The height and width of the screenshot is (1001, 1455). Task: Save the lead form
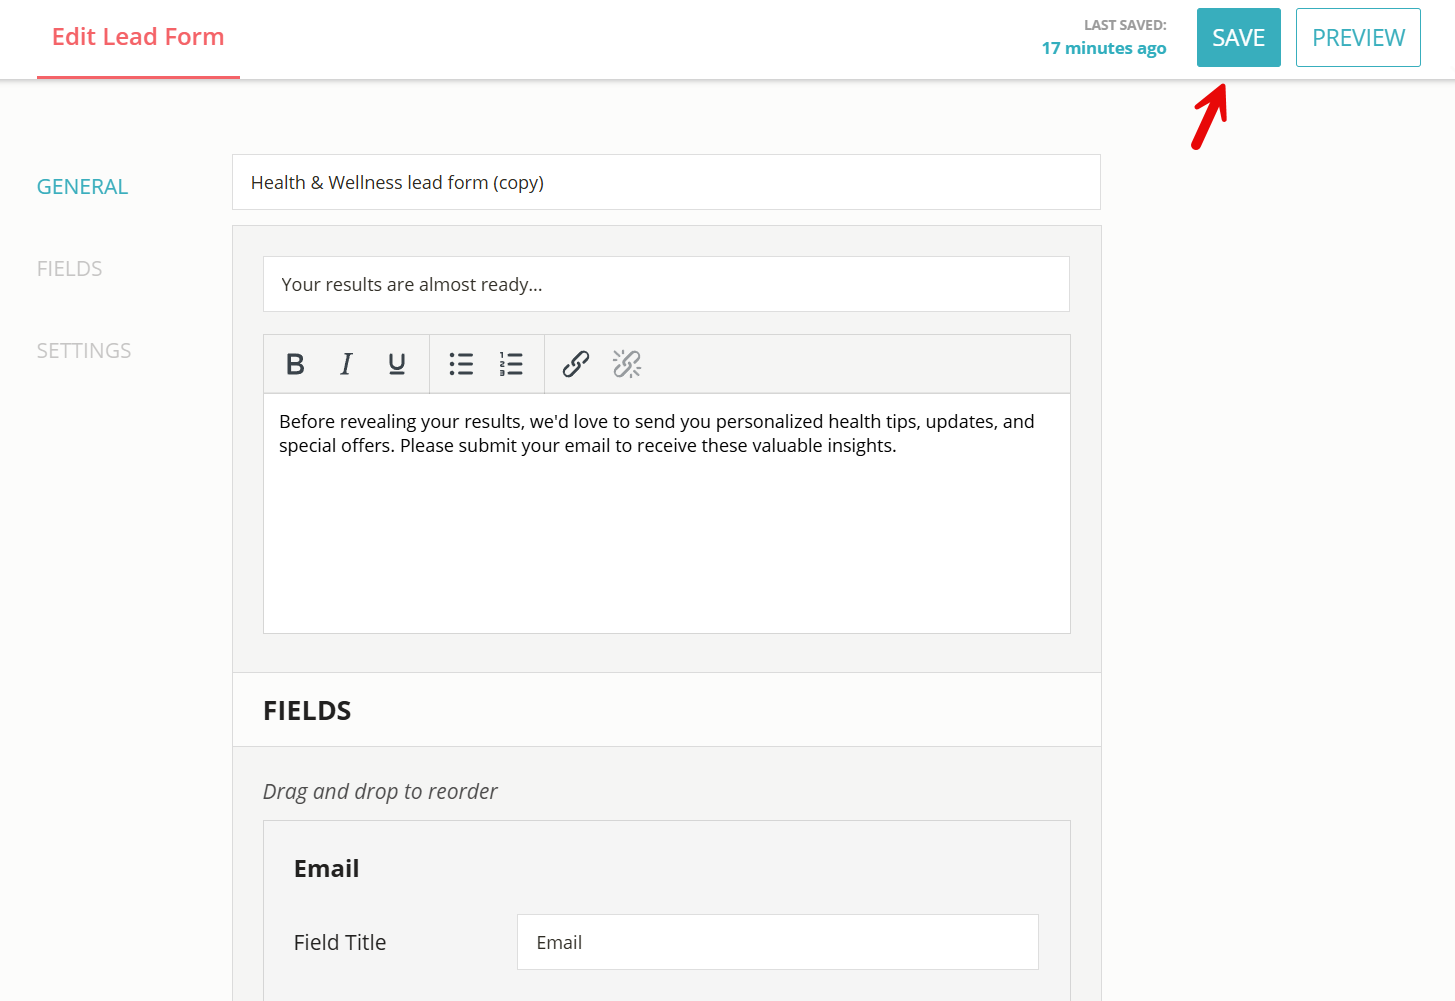coord(1238,38)
